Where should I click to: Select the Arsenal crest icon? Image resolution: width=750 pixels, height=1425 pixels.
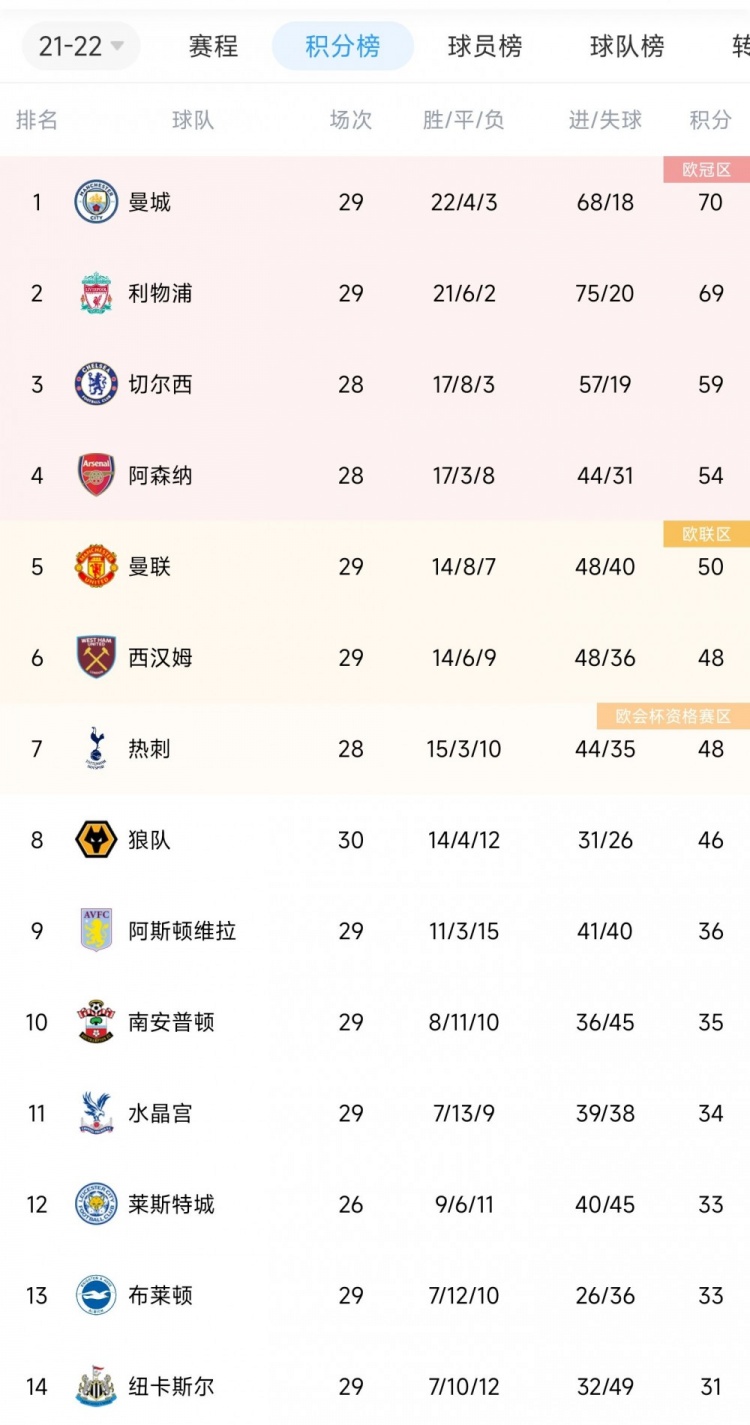[x=96, y=475]
